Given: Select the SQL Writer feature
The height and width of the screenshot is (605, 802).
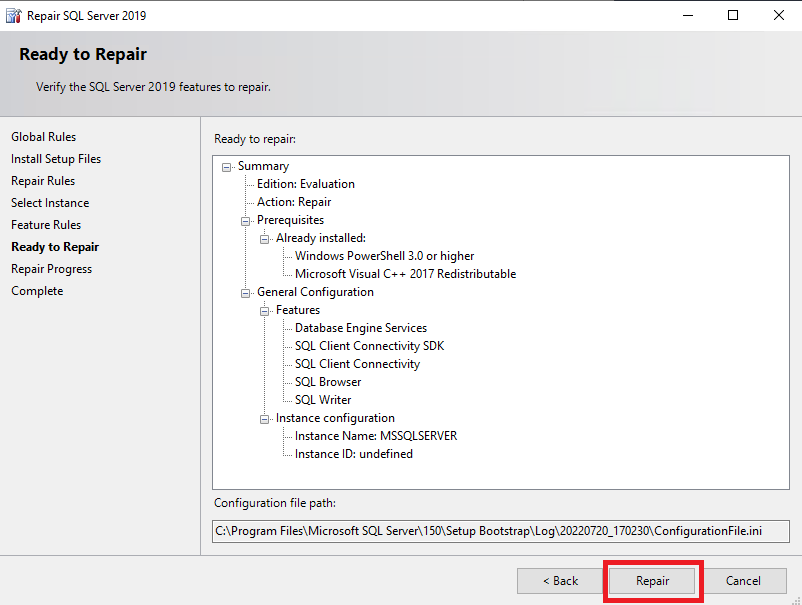Looking at the screenshot, I should 323,400.
